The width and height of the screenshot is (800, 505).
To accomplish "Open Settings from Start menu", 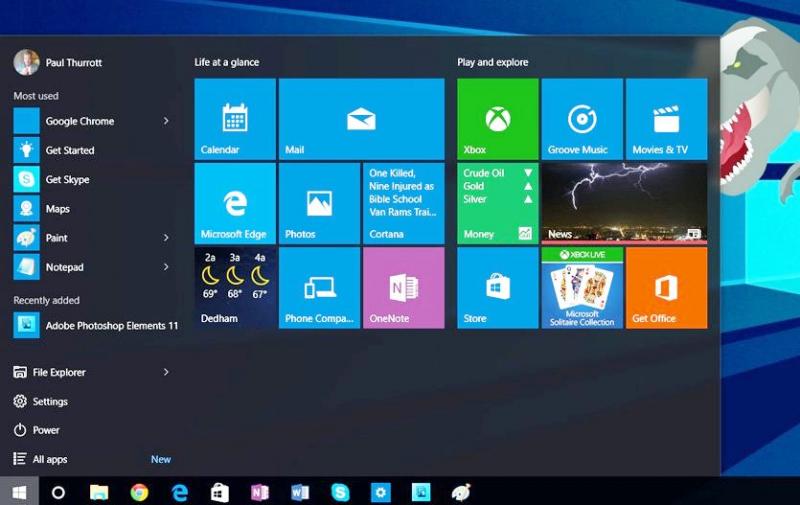I will click(x=40, y=401).
